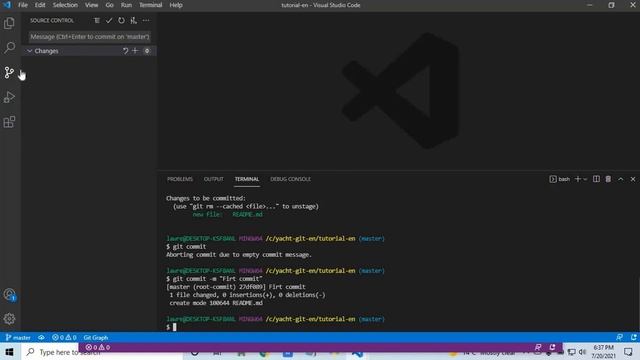Switch to the Debug Console tab

[290, 179]
